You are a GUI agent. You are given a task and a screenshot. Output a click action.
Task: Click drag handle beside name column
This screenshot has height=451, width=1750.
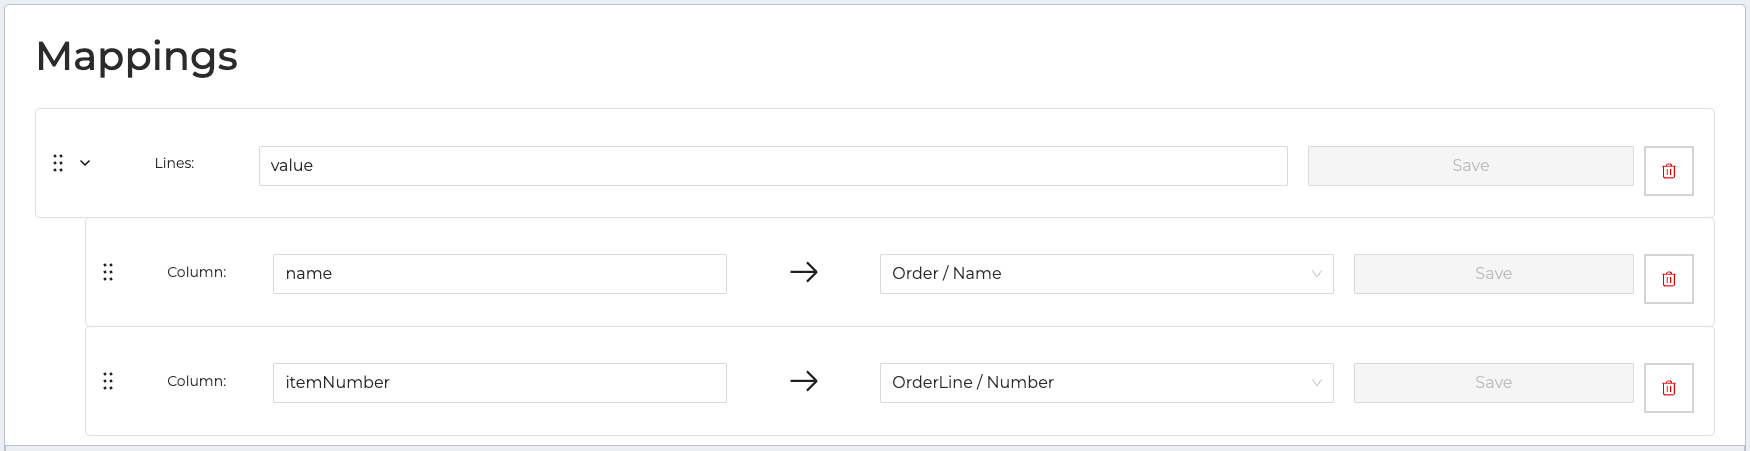tap(108, 272)
